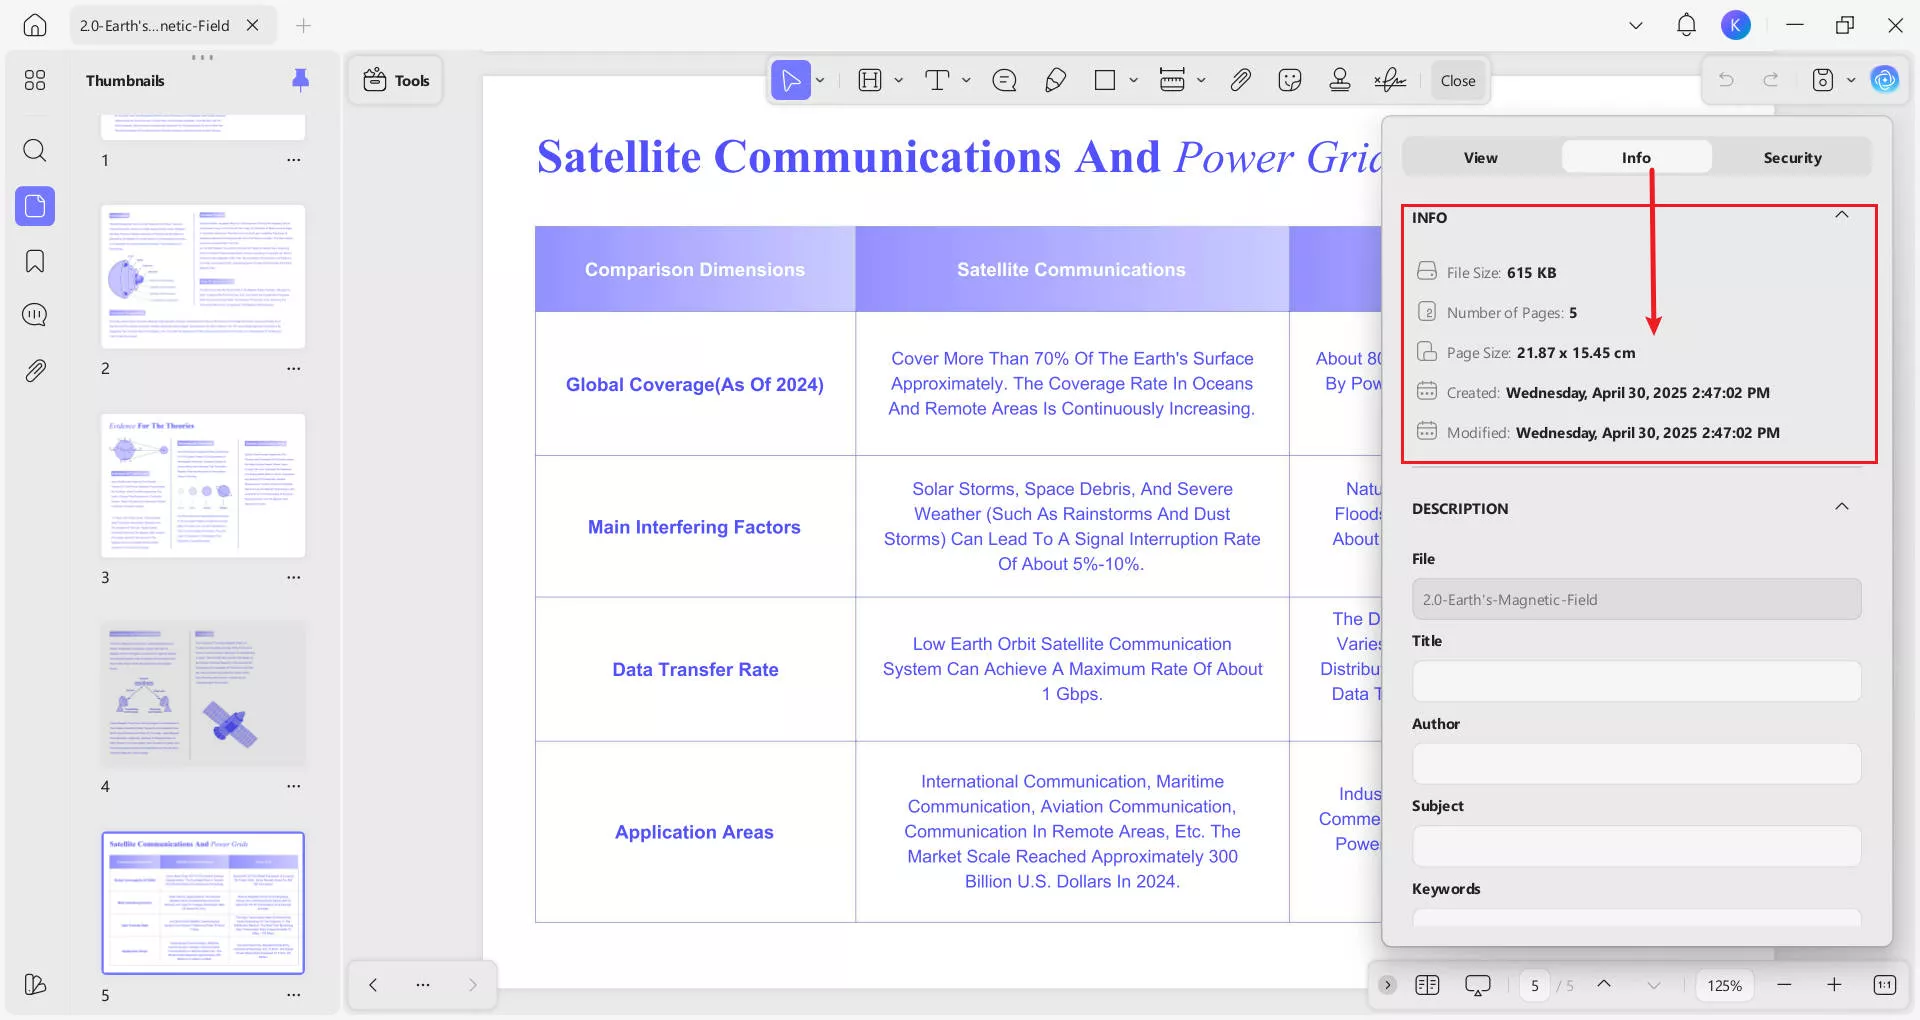Collapse the INFO section
This screenshot has width=1920, height=1020.
pos(1841,216)
